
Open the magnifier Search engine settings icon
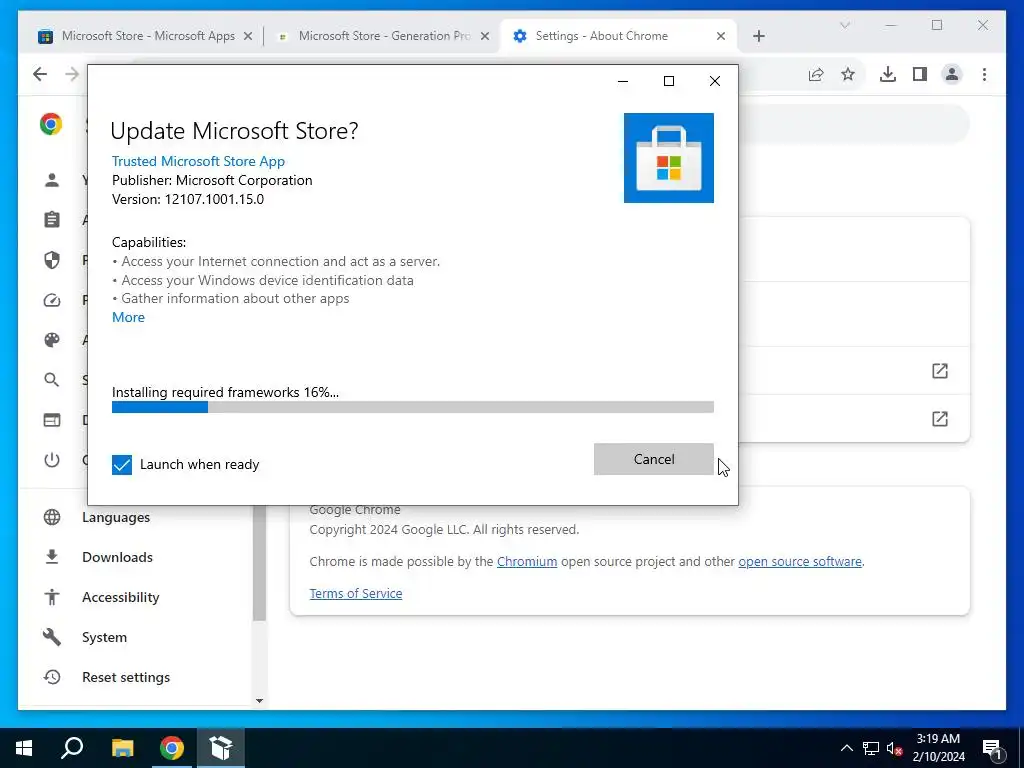coord(52,380)
